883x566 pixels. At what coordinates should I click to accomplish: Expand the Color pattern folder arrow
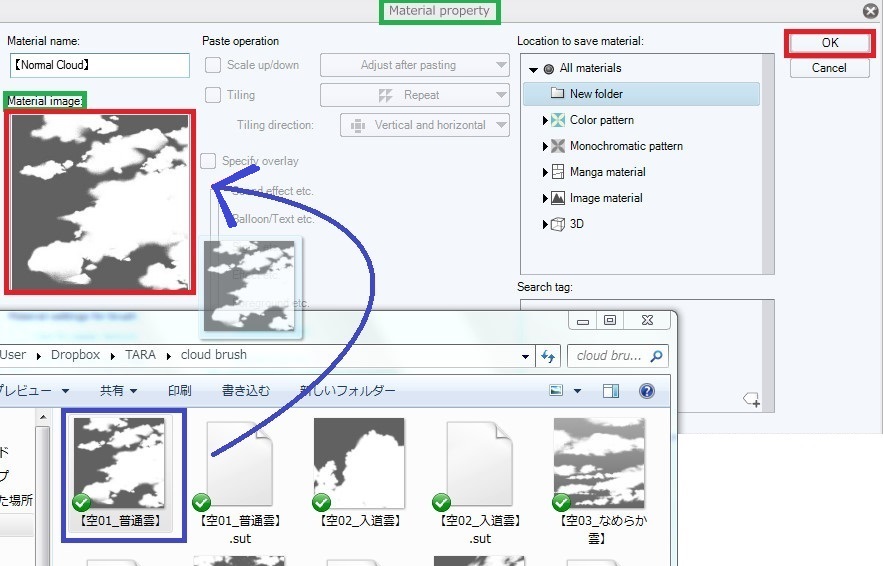(545, 121)
